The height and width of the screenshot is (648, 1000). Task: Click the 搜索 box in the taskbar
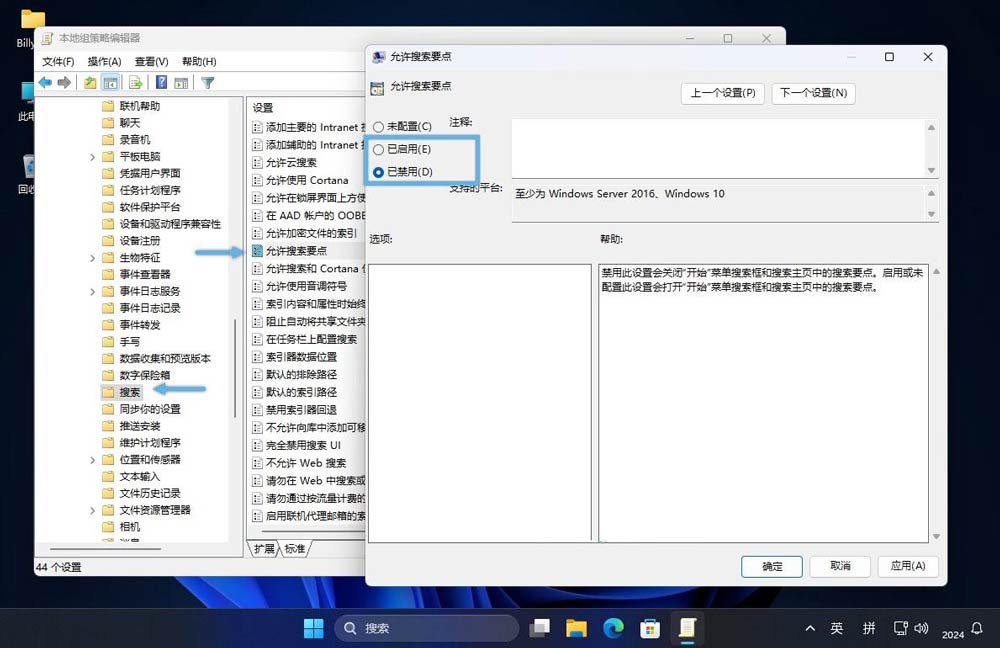[x=425, y=628]
